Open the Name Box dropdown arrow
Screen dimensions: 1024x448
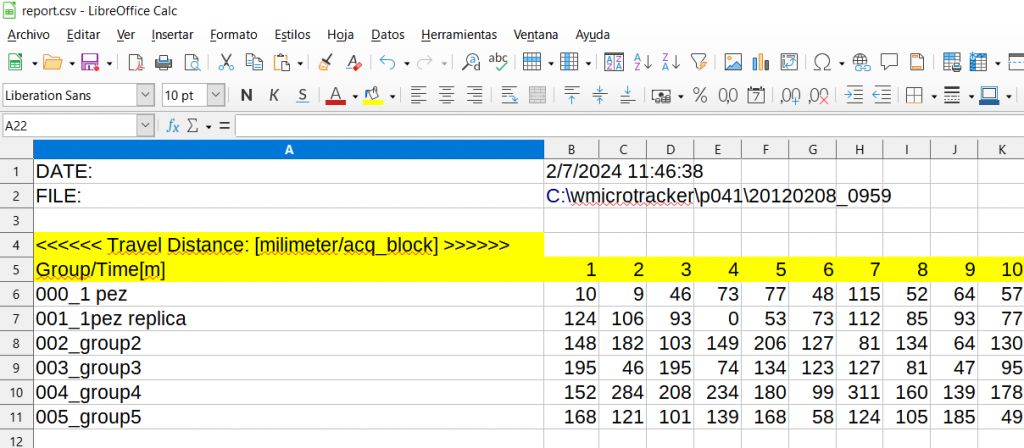pyautogui.click(x=146, y=126)
